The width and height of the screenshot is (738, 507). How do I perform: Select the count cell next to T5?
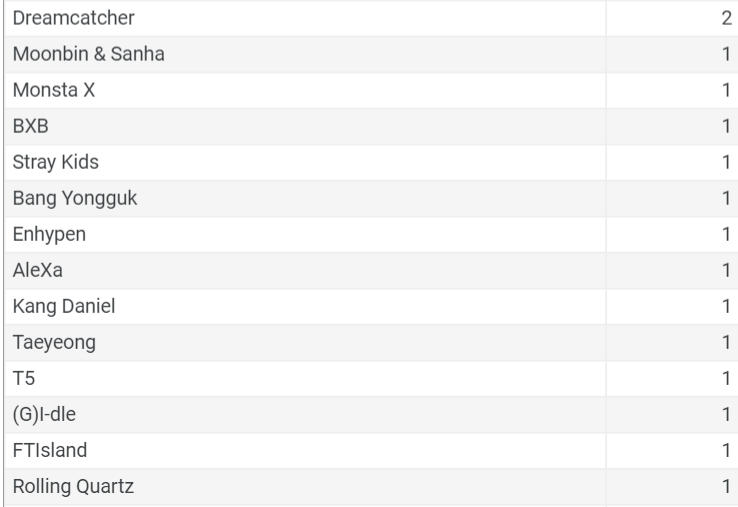[672, 378]
